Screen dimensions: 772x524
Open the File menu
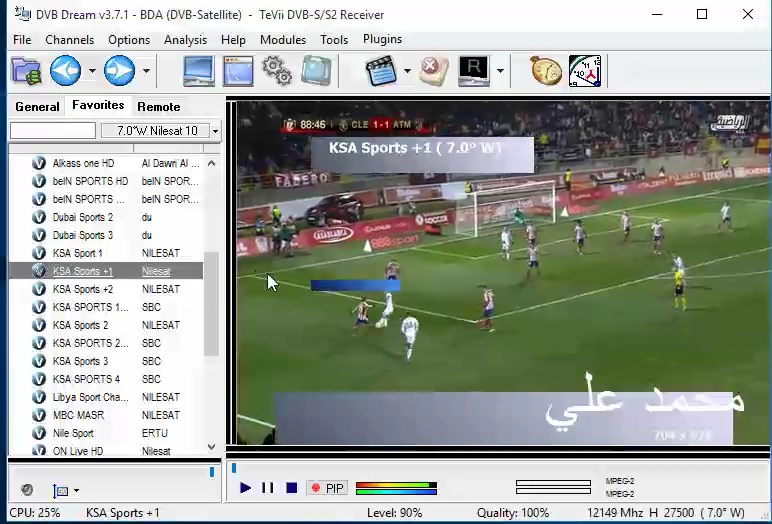pos(22,39)
